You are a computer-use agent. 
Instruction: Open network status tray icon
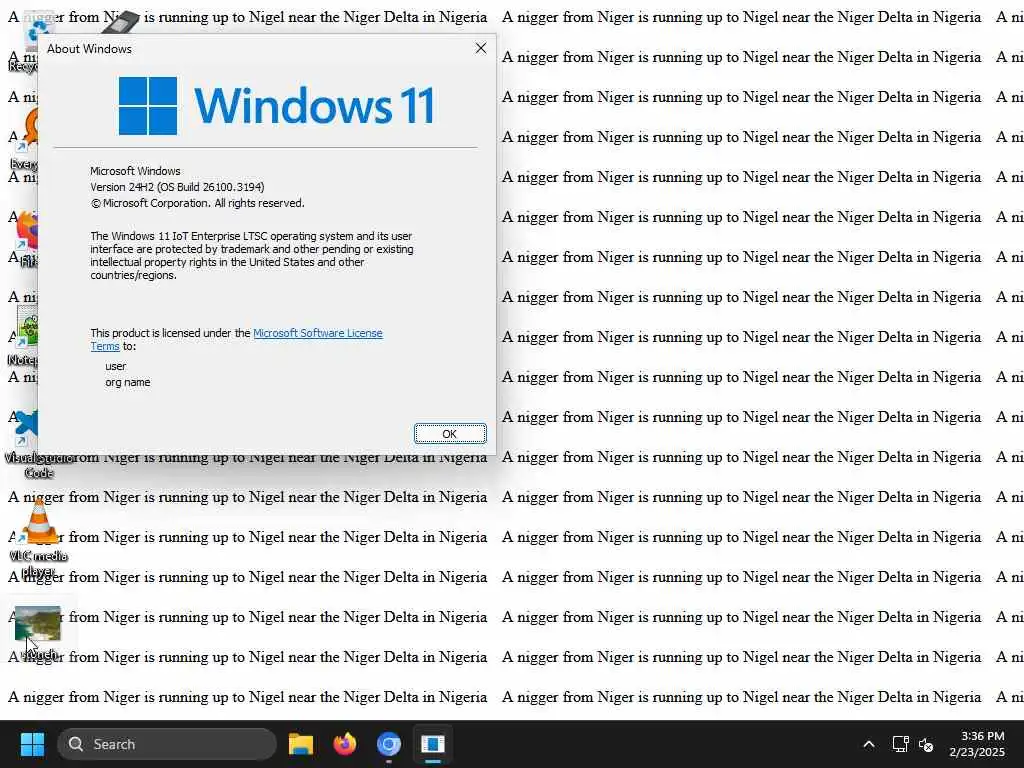pos(901,744)
